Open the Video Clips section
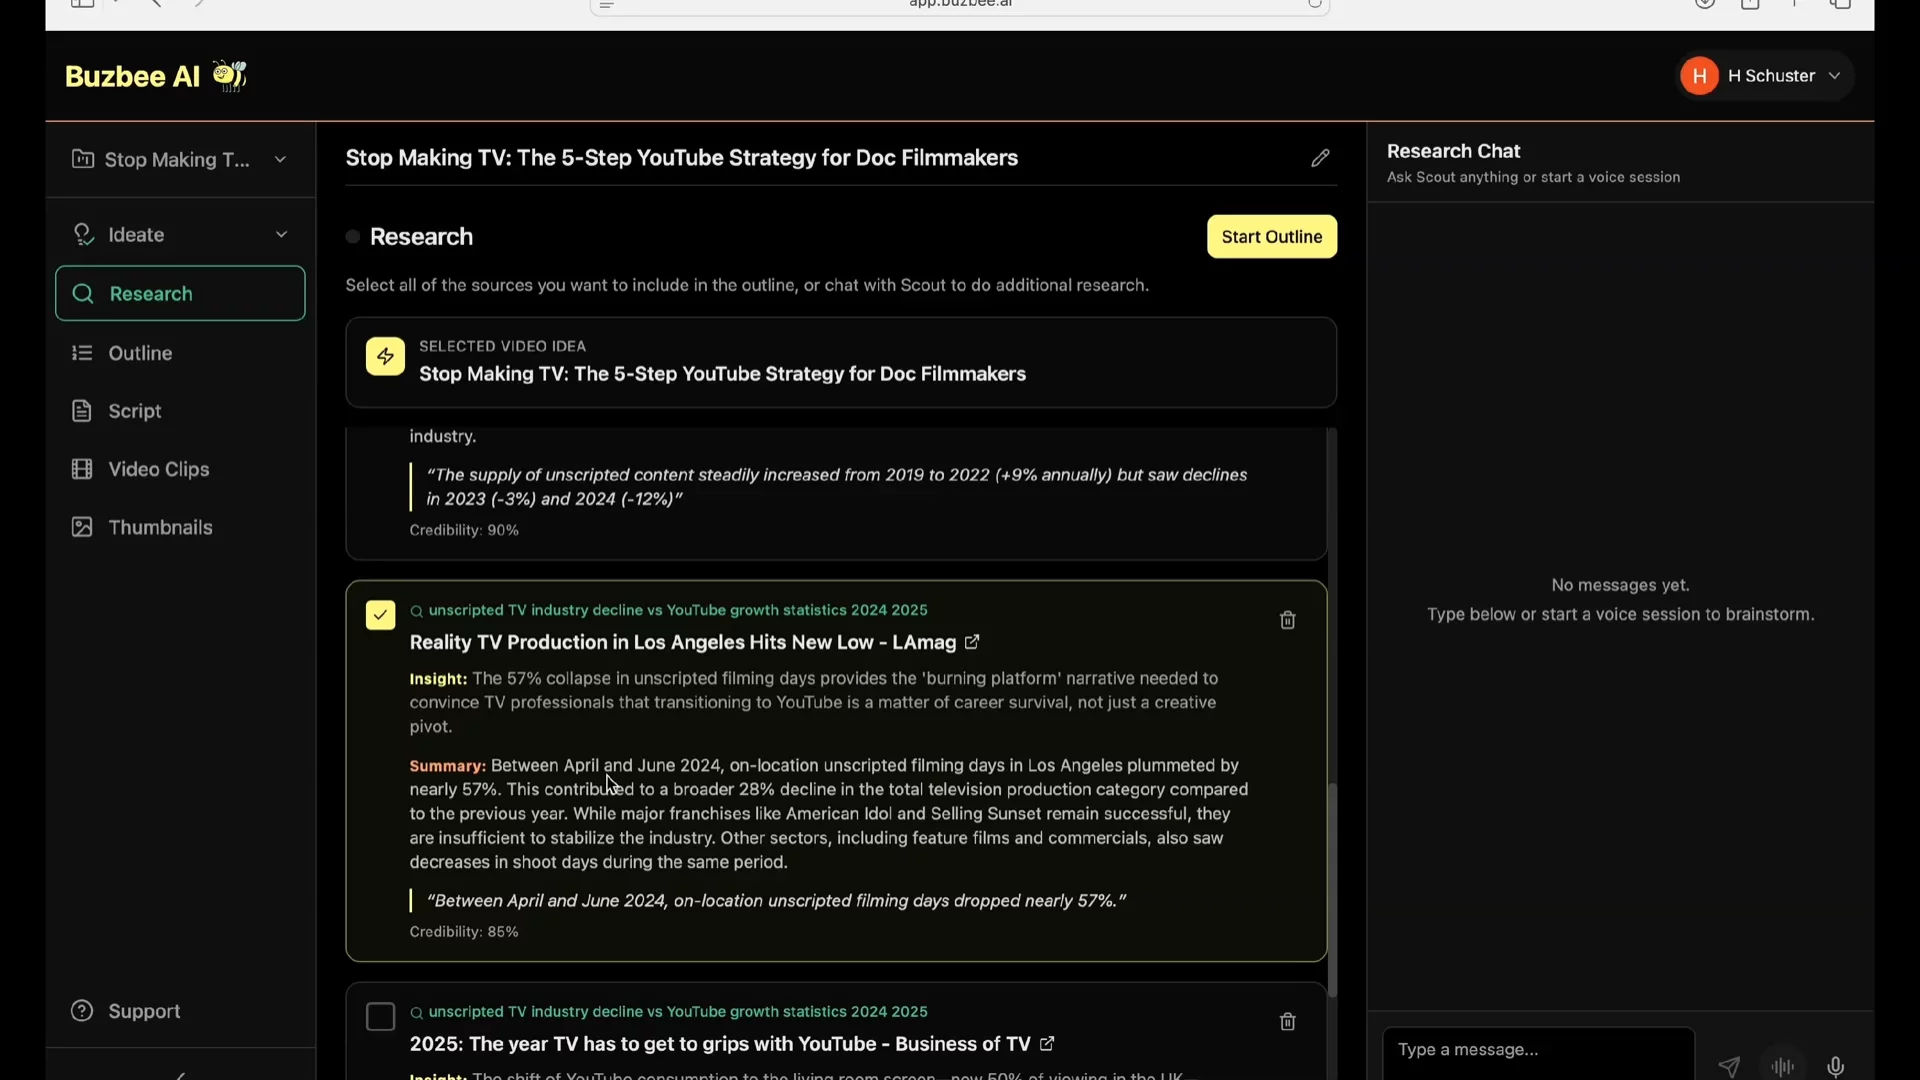 (180, 469)
